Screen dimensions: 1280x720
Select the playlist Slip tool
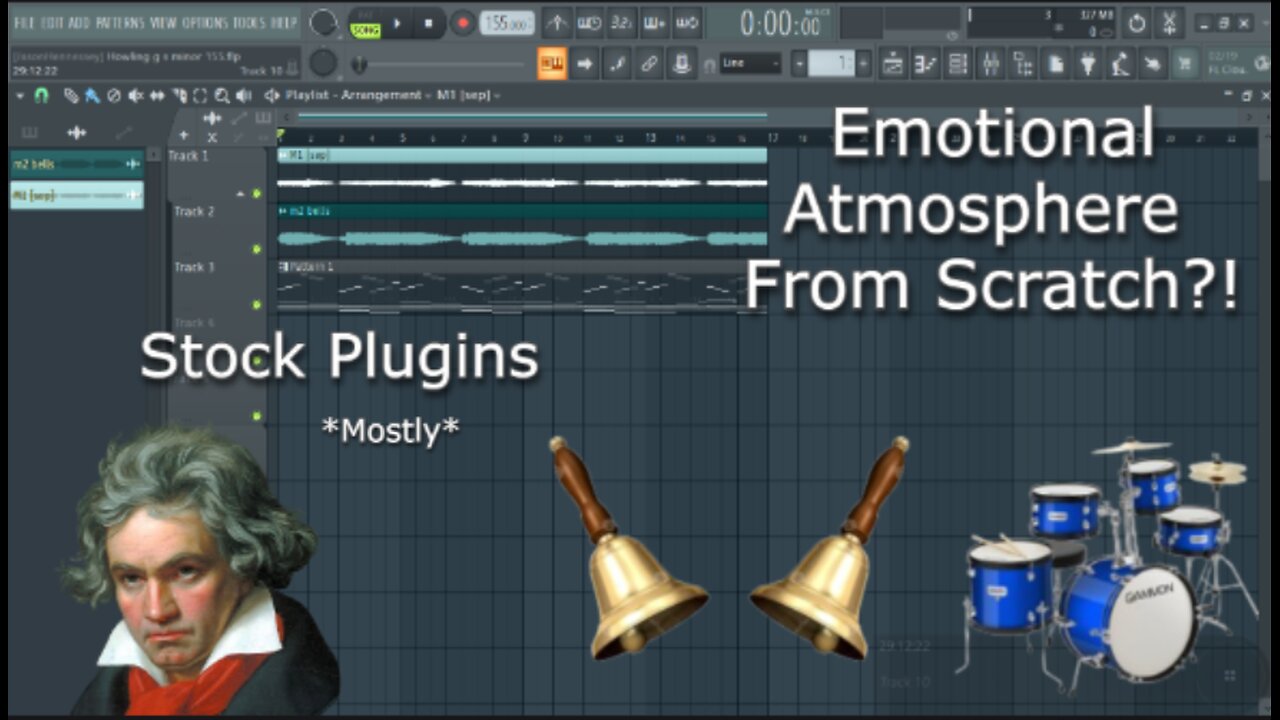pyautogui.click(x=158, y=96)
